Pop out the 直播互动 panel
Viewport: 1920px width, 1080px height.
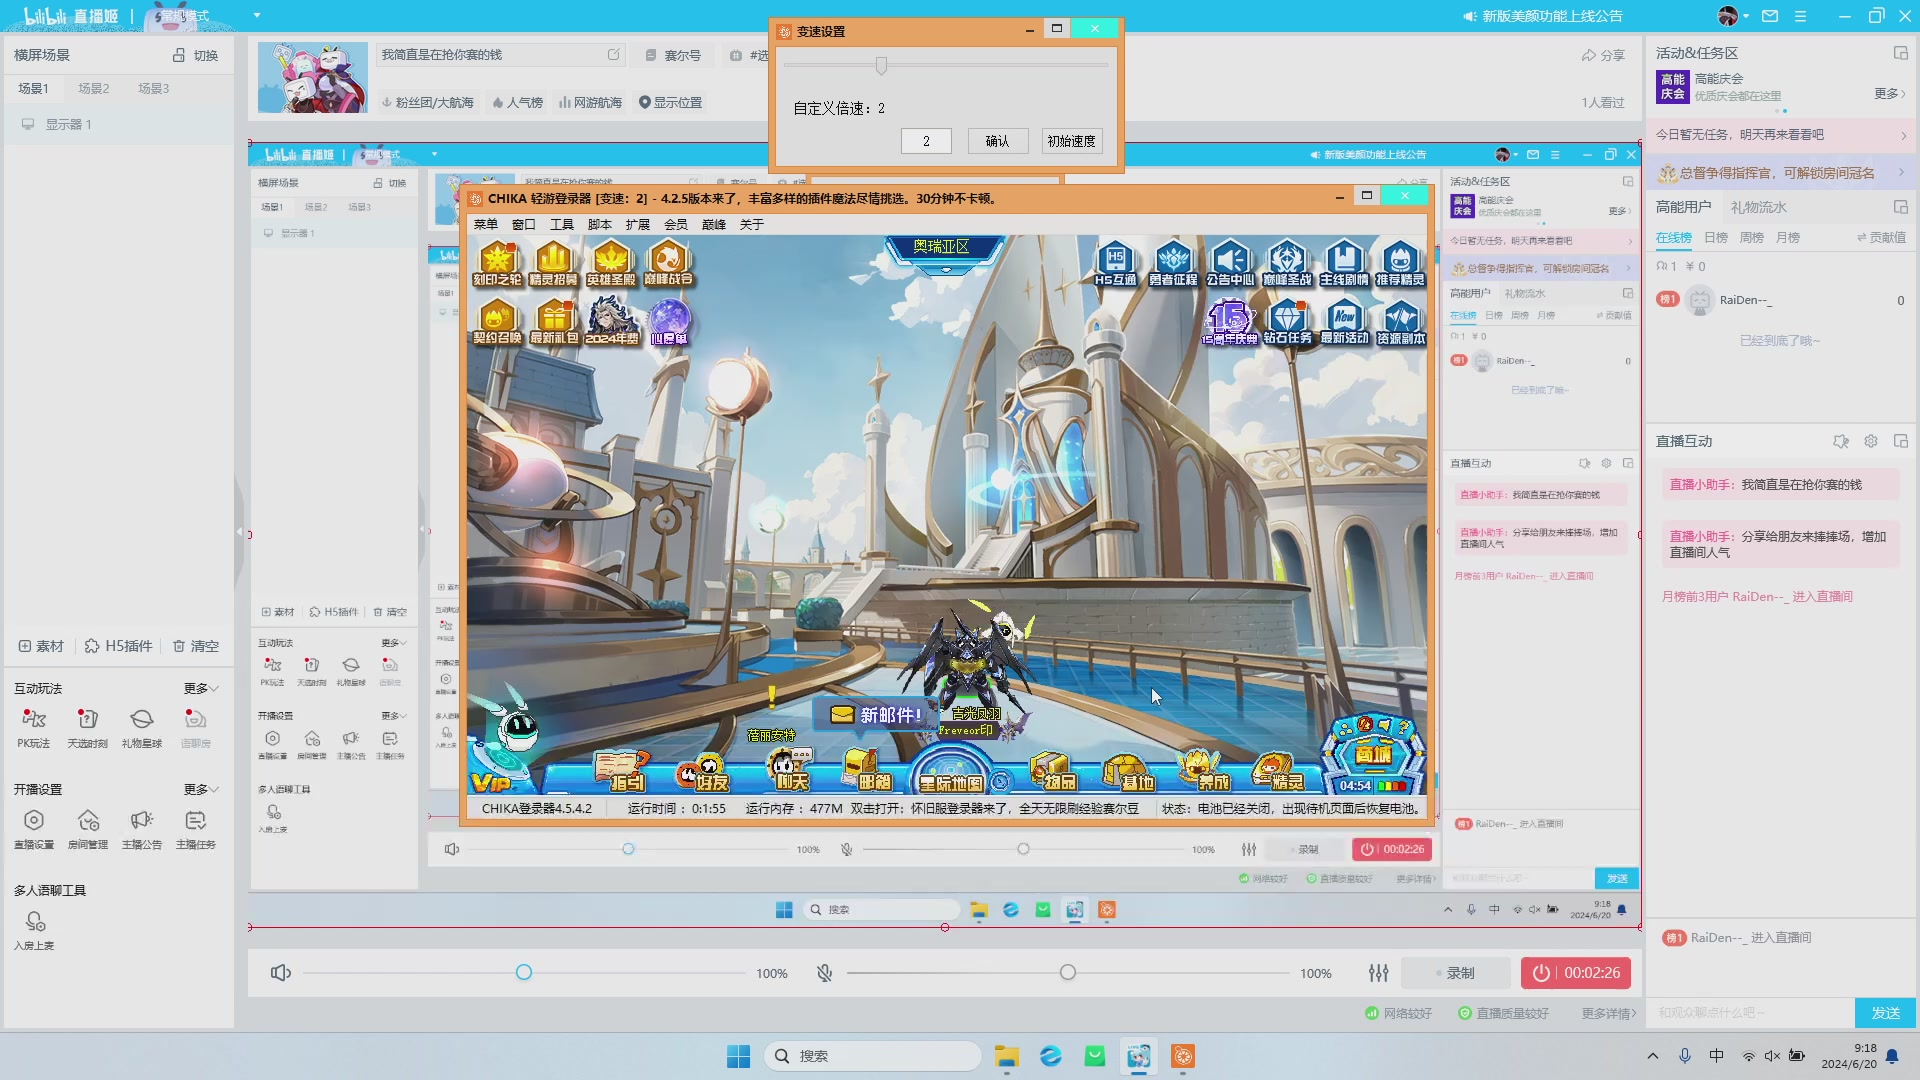[1900, 441]
